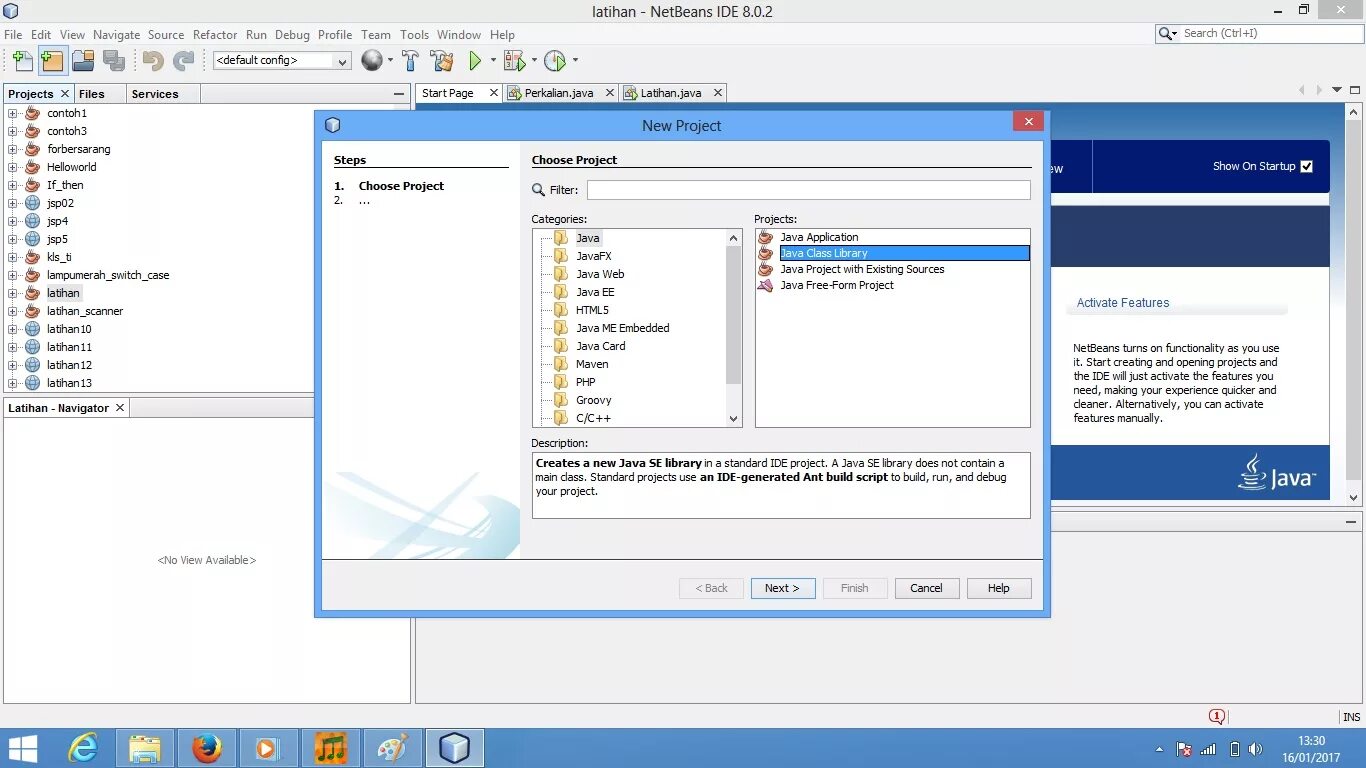The image size is (1366, 768).
Task: Select the Java Web category
Action: tap(600, 274)
